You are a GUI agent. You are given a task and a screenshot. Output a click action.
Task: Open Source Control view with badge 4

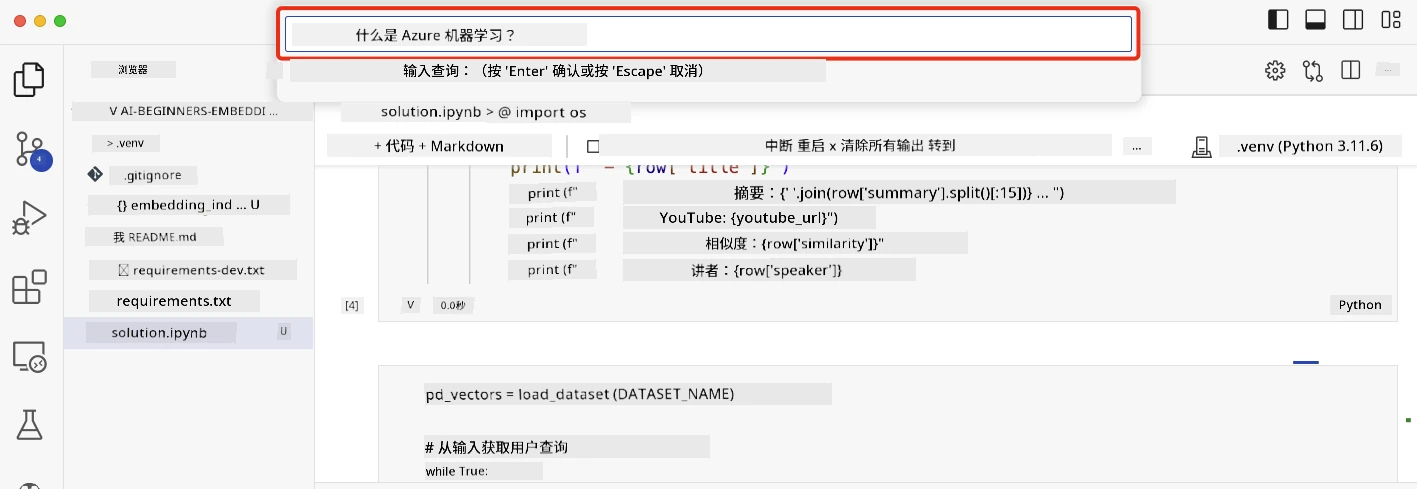[31, 151]
